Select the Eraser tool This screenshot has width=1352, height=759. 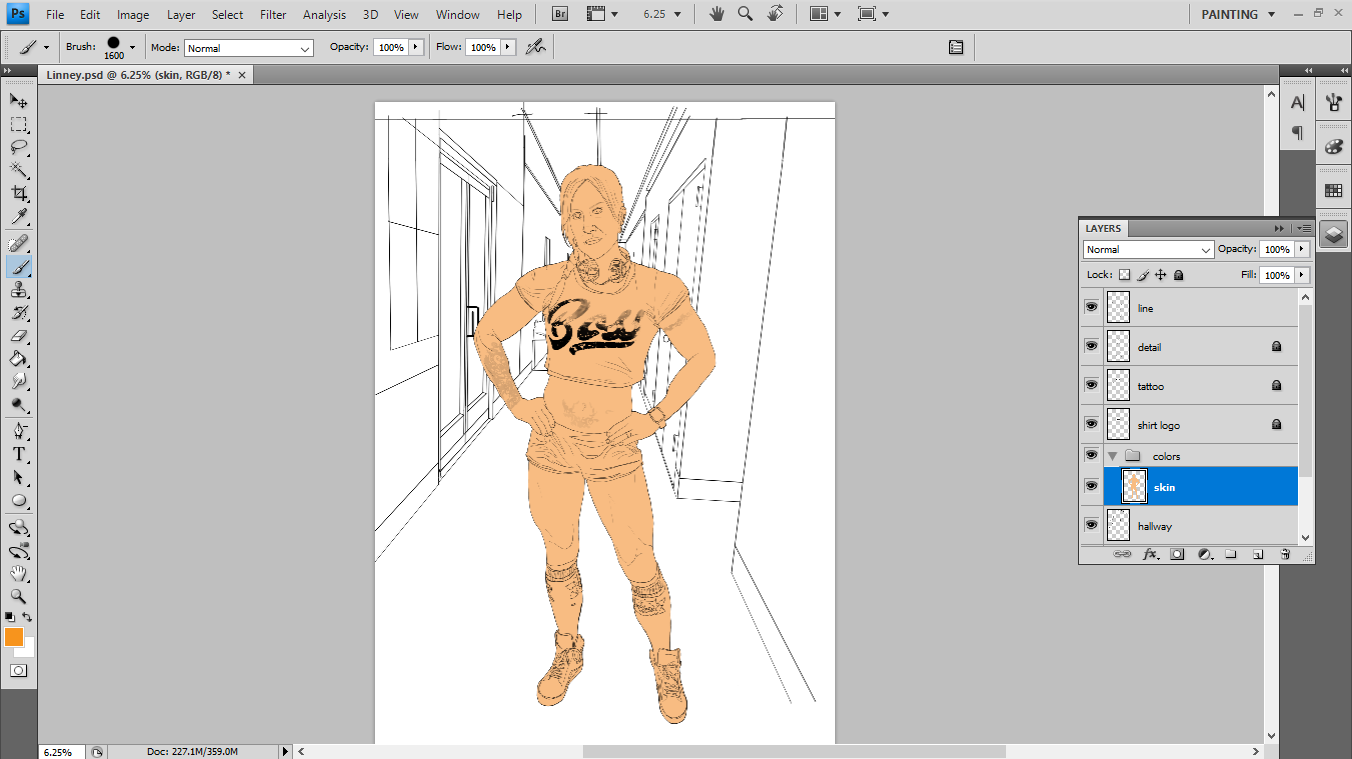pos(18,337)
